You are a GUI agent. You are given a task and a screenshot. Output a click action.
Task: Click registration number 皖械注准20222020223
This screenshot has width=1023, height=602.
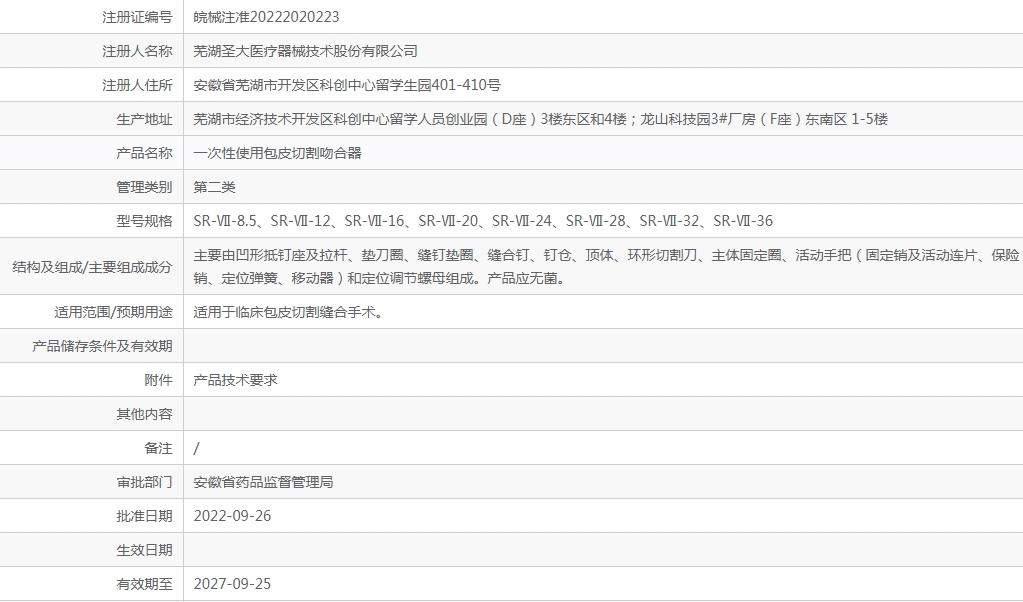(266, 17)
